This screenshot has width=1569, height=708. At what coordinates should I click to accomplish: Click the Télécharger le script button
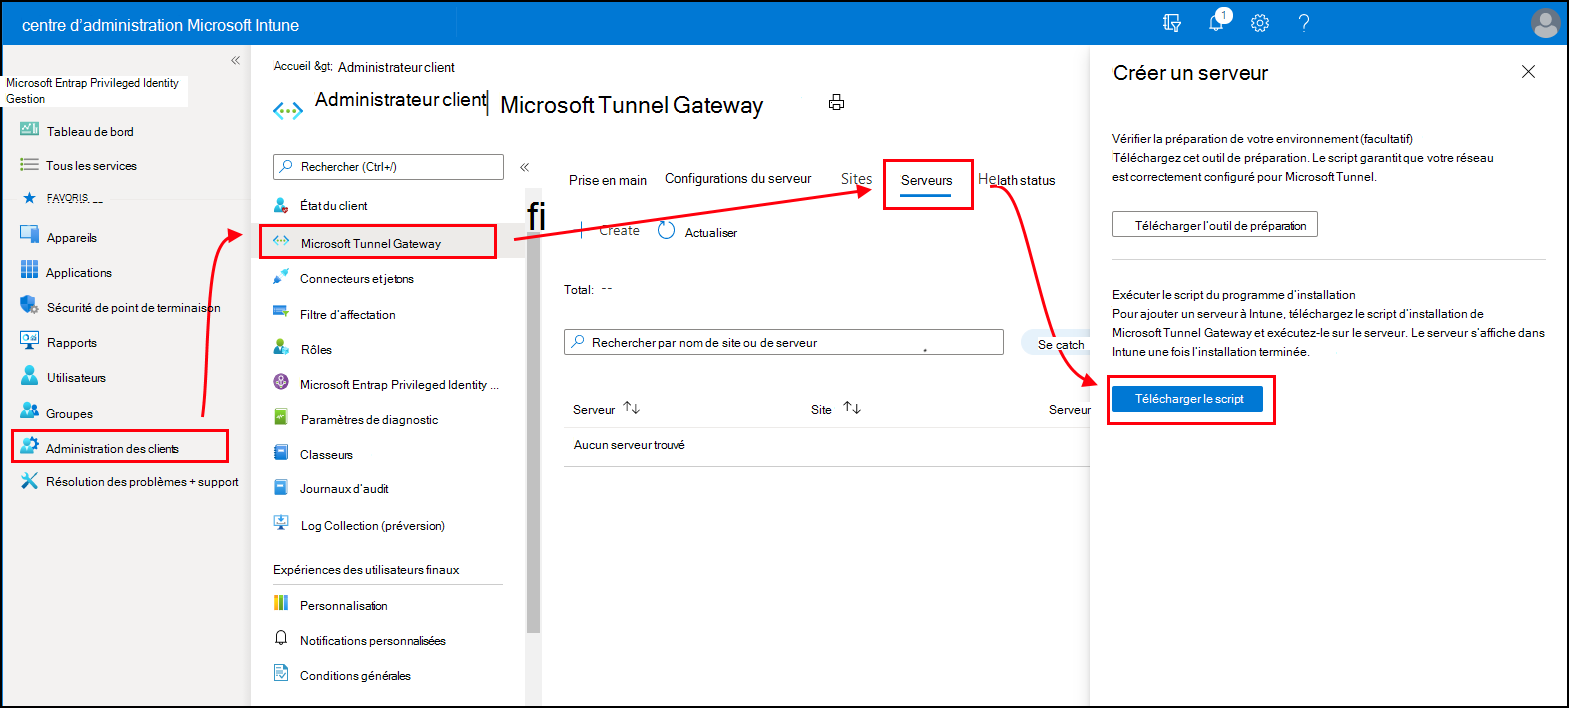coord(1188,399)
